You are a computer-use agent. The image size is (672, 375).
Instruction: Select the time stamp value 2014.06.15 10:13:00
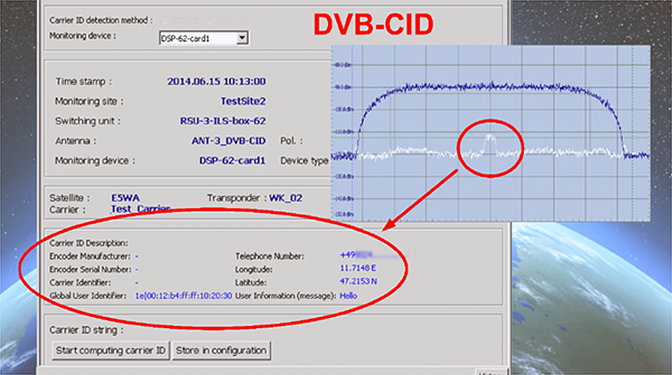point(216,81)
